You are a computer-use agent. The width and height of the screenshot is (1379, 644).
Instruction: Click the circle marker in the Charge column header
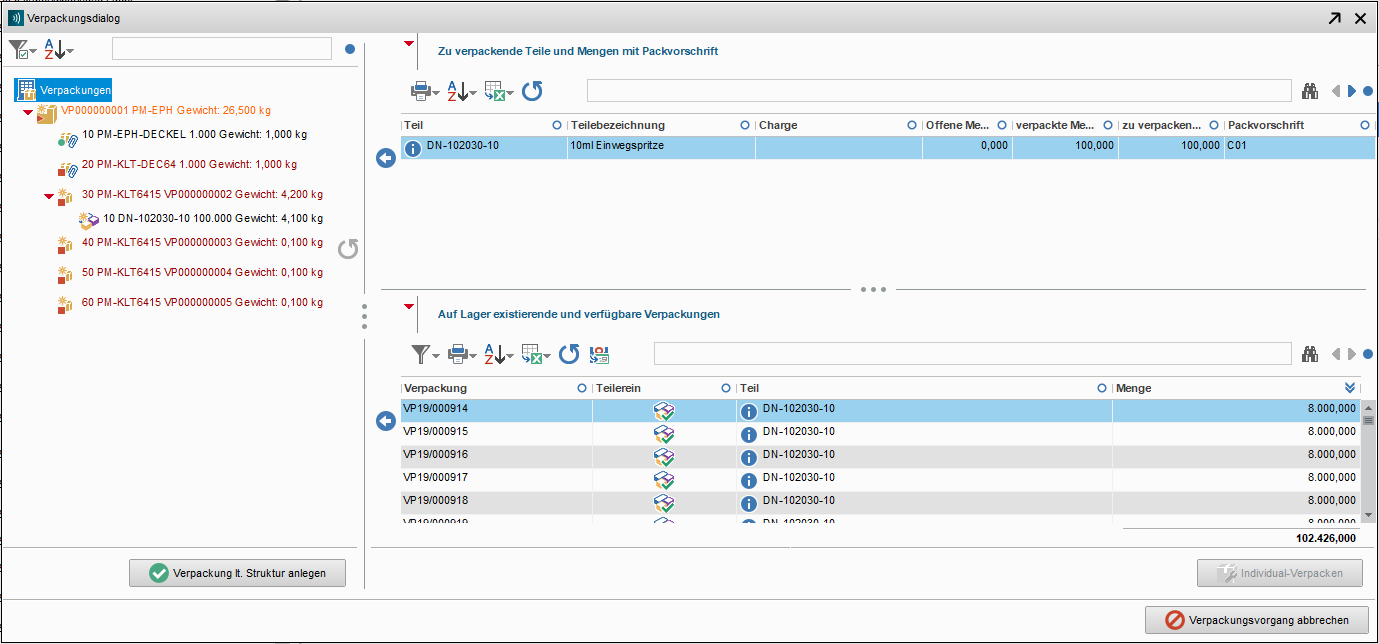[x=912, y=125]
